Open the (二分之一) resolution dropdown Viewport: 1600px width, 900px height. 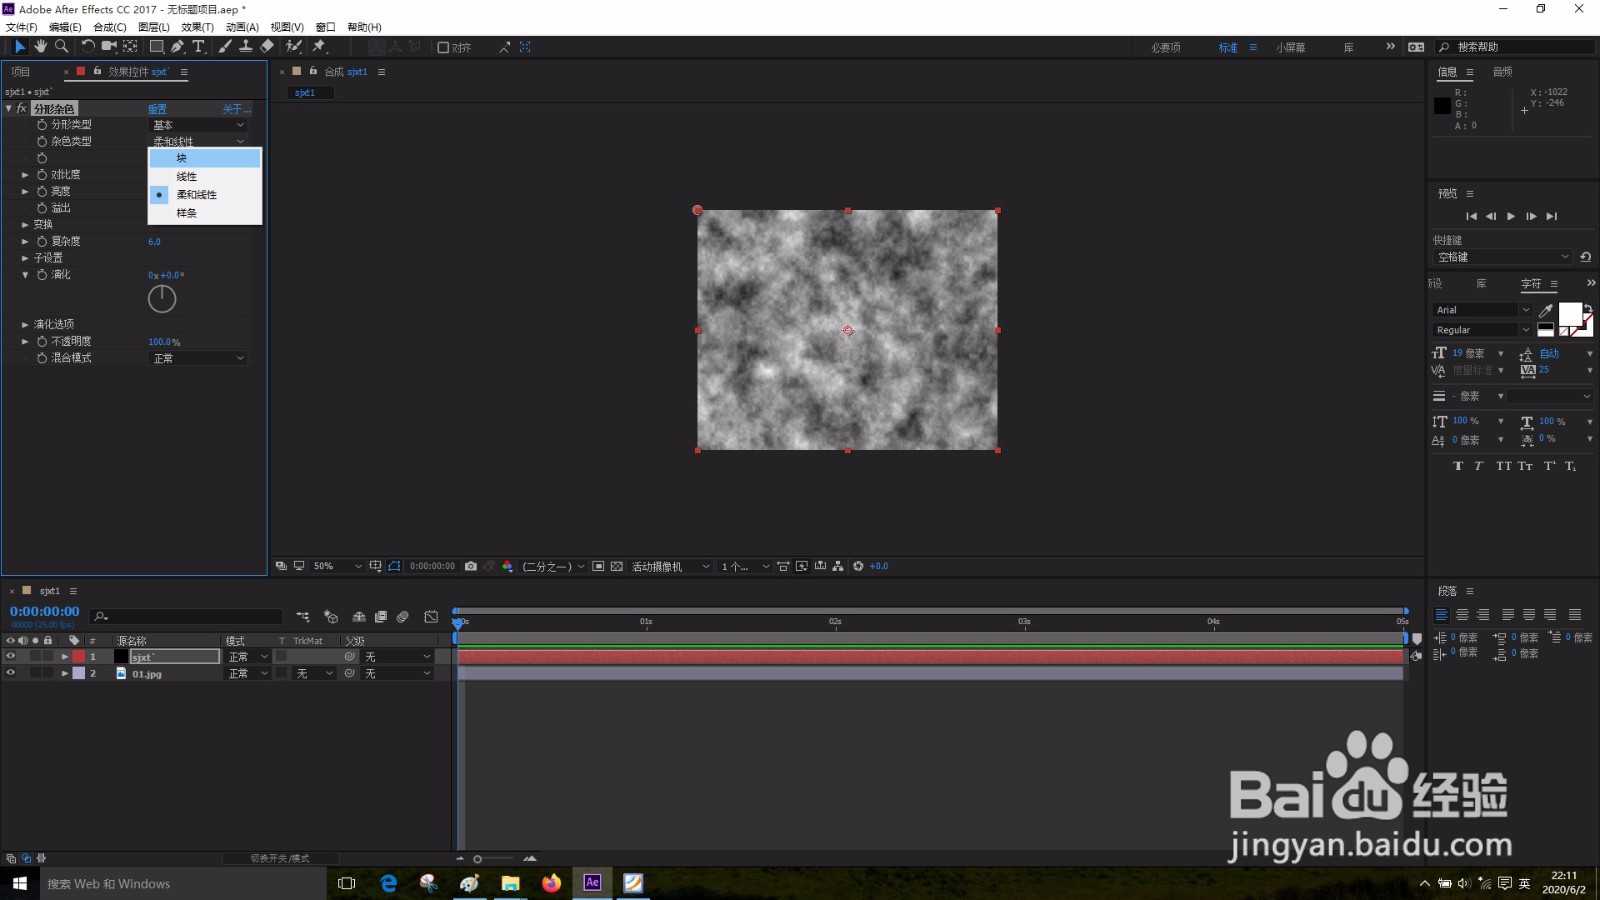tap(553, 566)
